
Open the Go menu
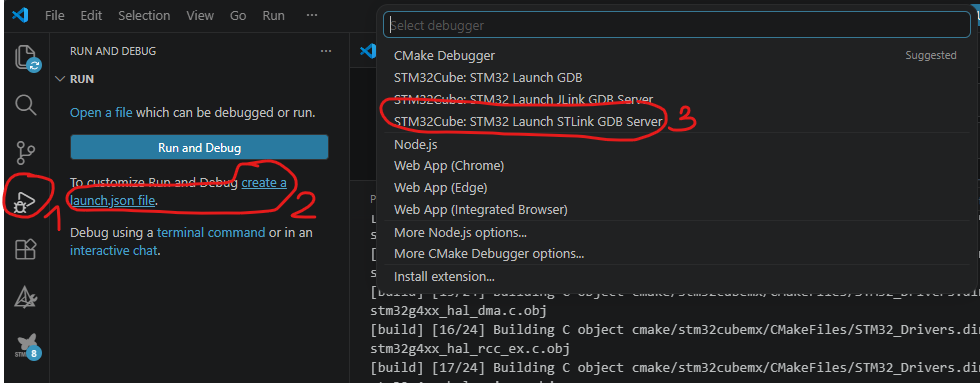tap(238, 16)
